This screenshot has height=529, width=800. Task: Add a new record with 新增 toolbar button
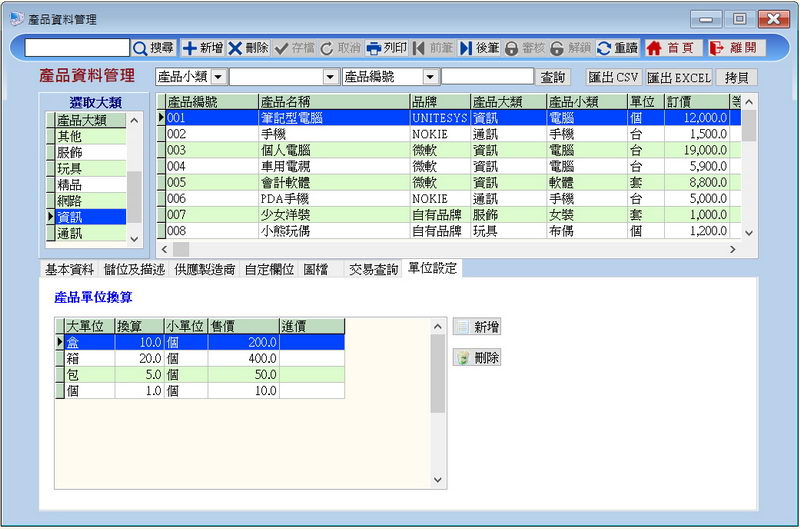(x=202, y=48)
